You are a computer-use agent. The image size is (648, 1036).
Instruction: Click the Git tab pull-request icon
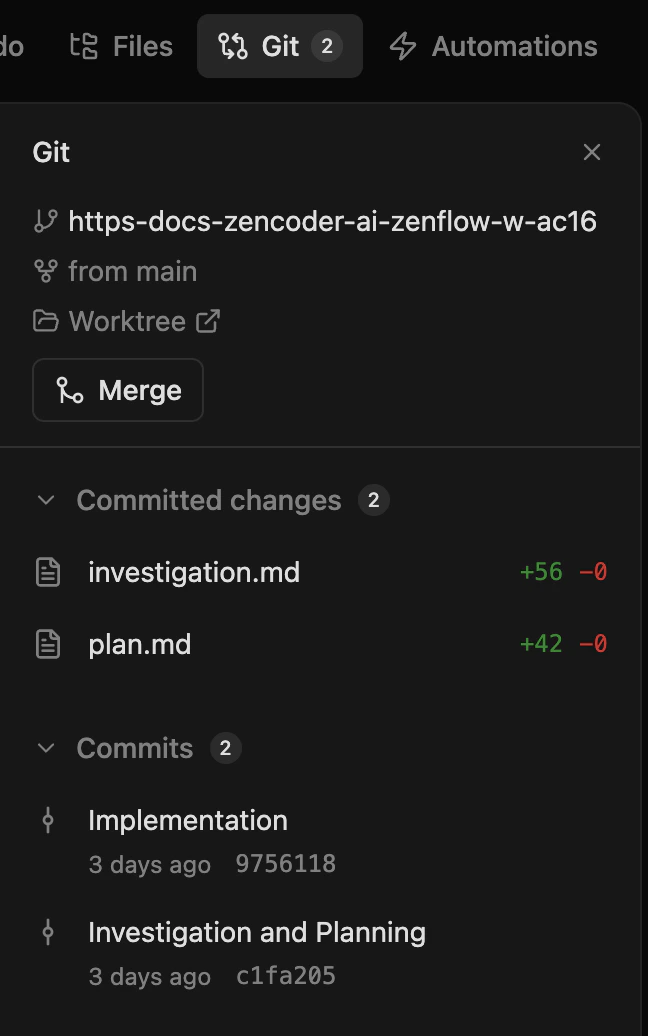[x=233, y=46]
